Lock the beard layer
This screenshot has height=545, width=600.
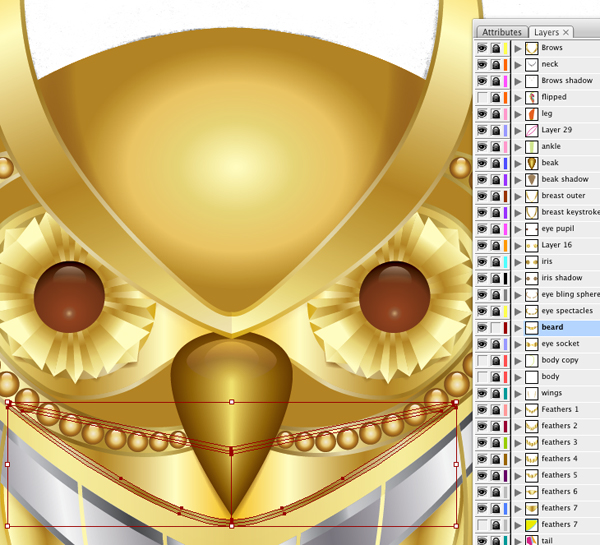(496, 328)
